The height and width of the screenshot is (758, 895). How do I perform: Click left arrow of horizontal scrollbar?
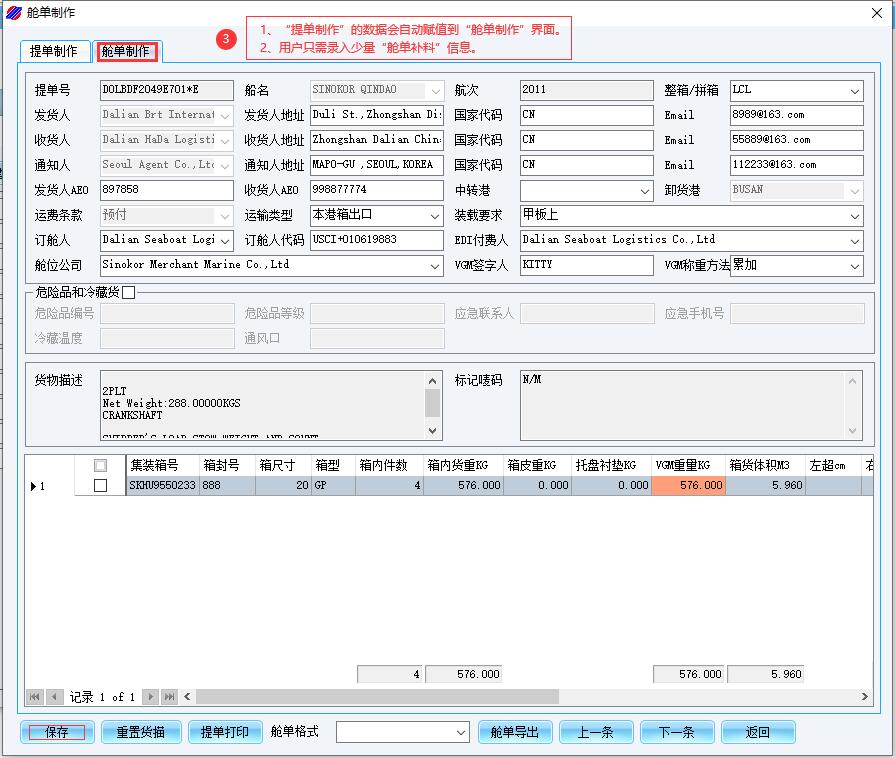coord(187,697)
